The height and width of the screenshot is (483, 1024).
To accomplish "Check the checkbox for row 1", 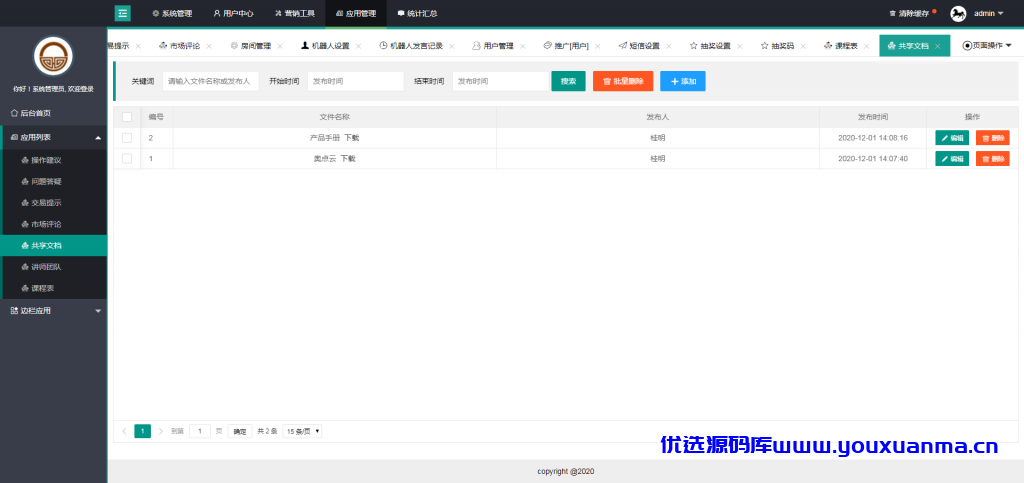I will coord(127,159).
